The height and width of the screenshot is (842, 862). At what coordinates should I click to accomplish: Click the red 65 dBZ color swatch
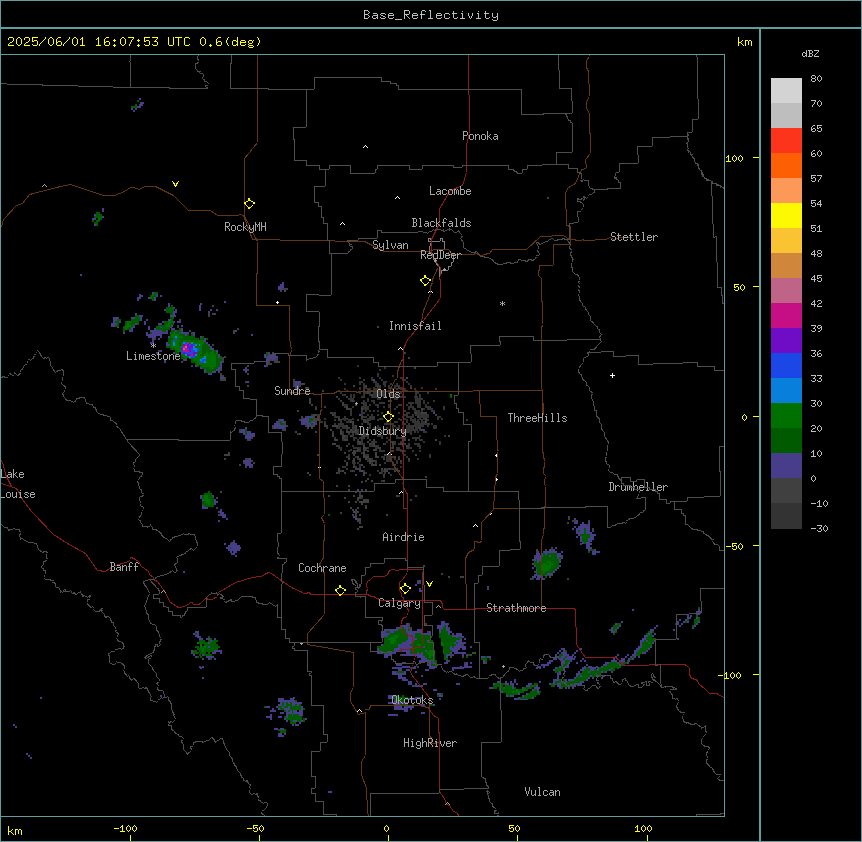(x=786, y=140)
